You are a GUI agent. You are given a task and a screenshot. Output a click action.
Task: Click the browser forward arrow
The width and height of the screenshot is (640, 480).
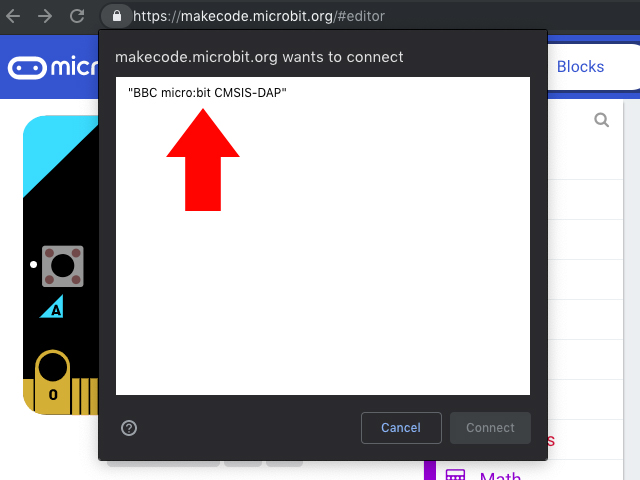click(45, 16)
